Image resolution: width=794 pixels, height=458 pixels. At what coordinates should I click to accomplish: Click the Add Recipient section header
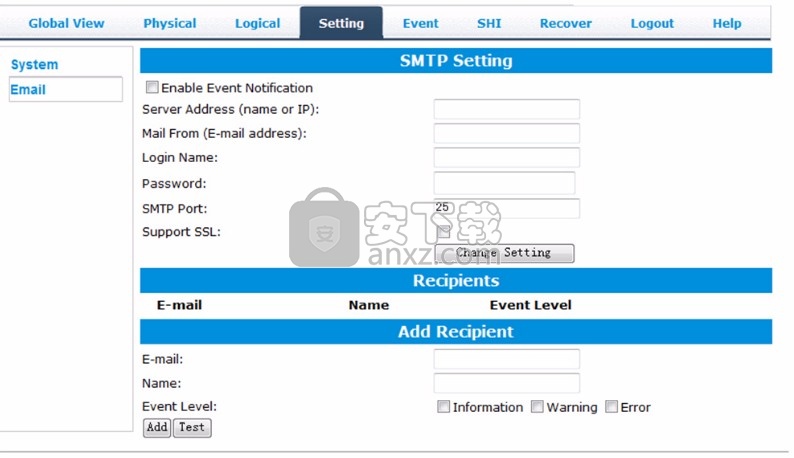pyautogui.click(x=456, y=332)
